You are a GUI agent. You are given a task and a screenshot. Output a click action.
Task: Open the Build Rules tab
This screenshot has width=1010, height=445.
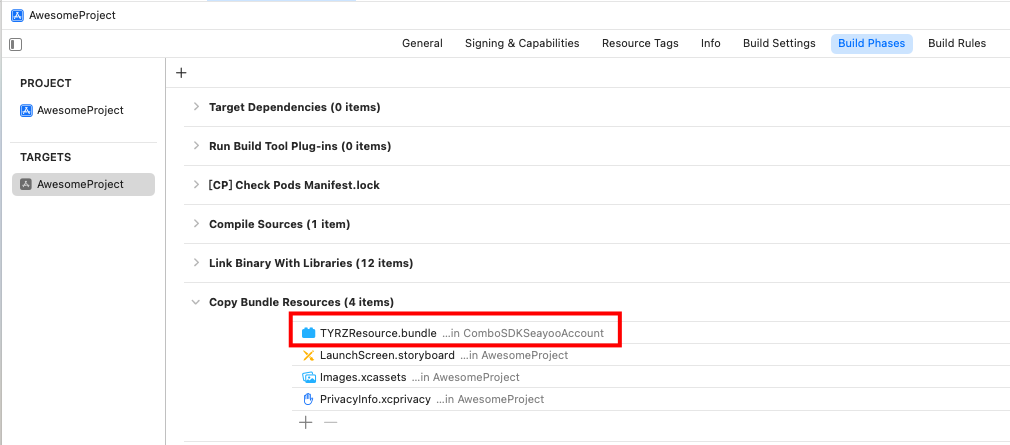957,44
